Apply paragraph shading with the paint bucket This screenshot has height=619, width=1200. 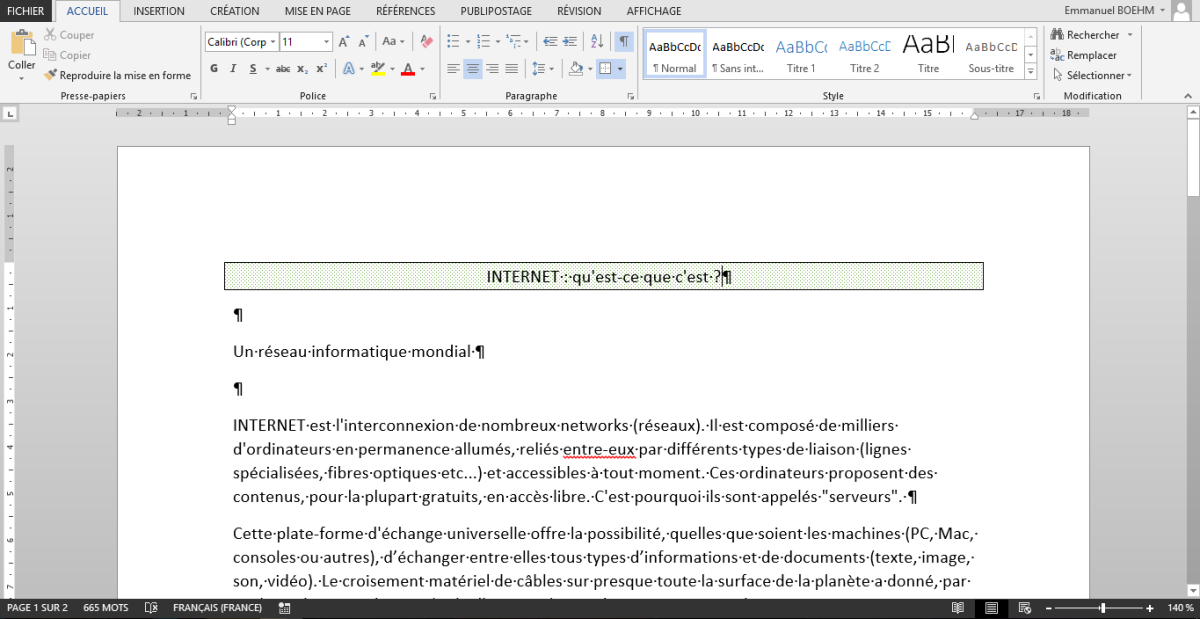[x=575, y=69]
